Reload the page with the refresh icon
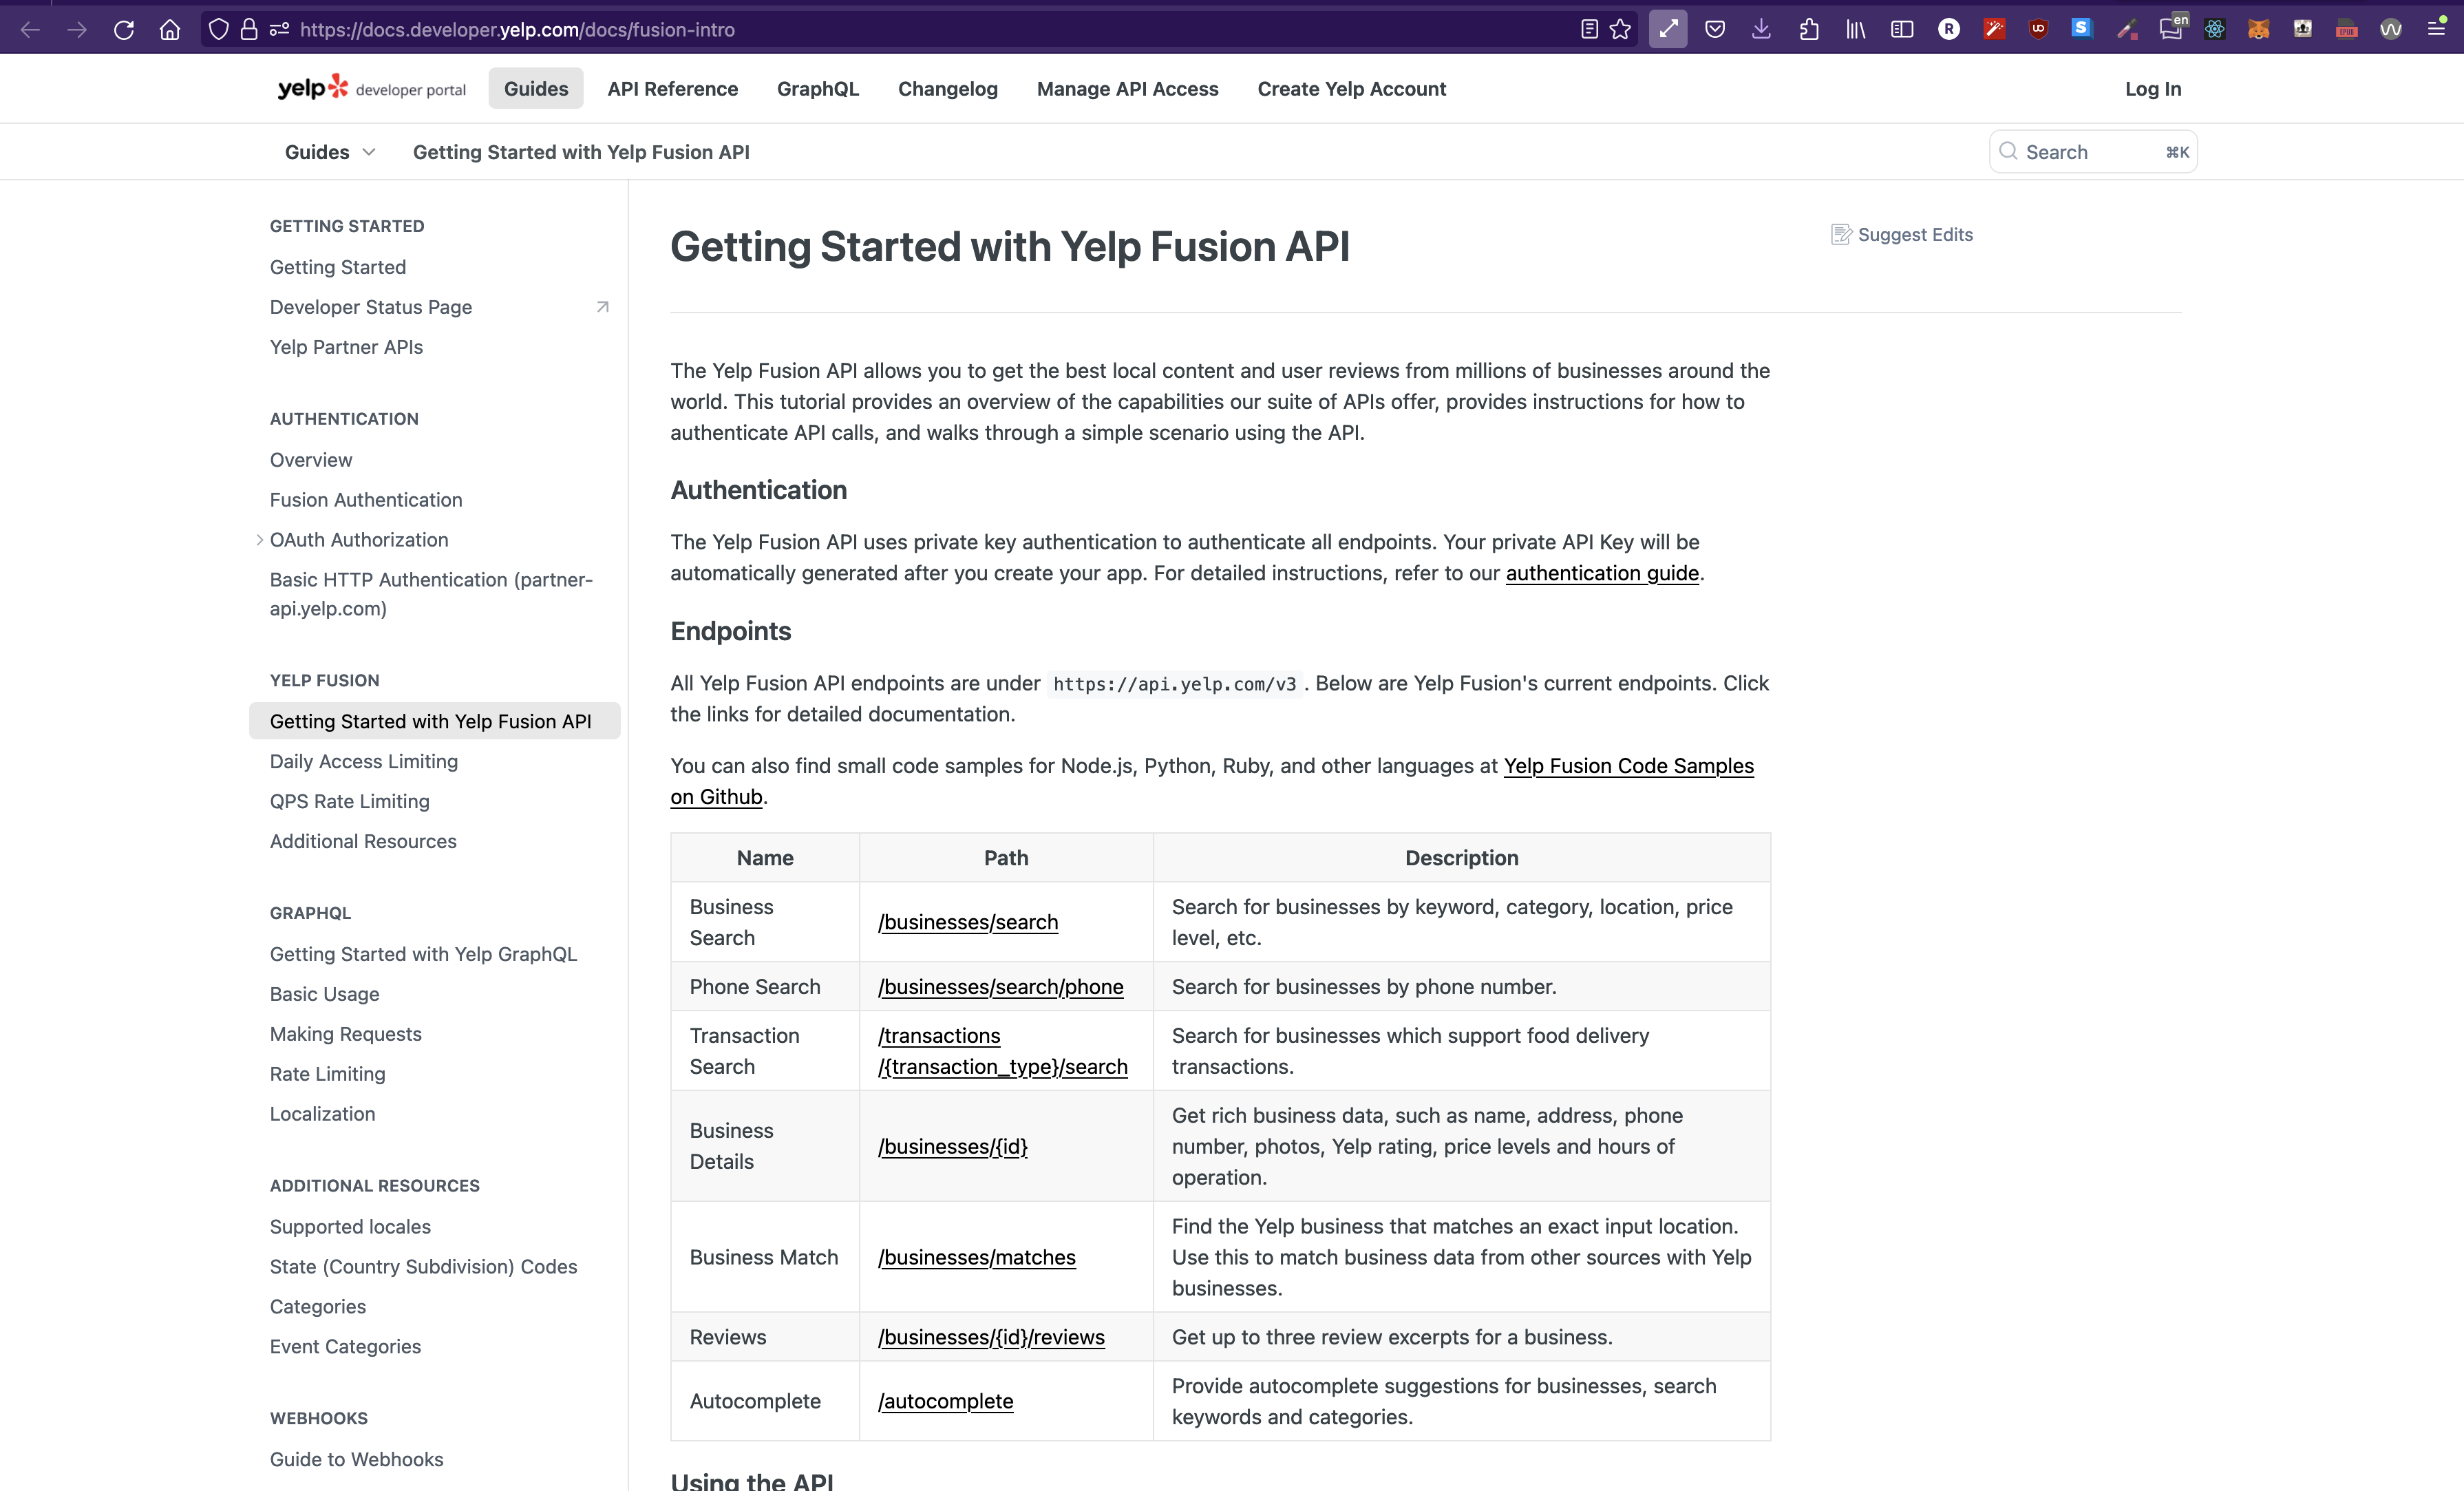Image resolution: width=2464 pixels, height=1491 pixels. coord(124,30)
